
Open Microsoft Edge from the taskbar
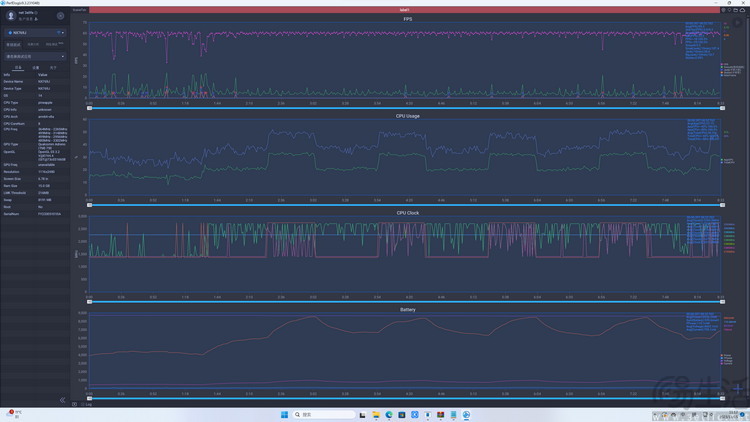[389, 414]
